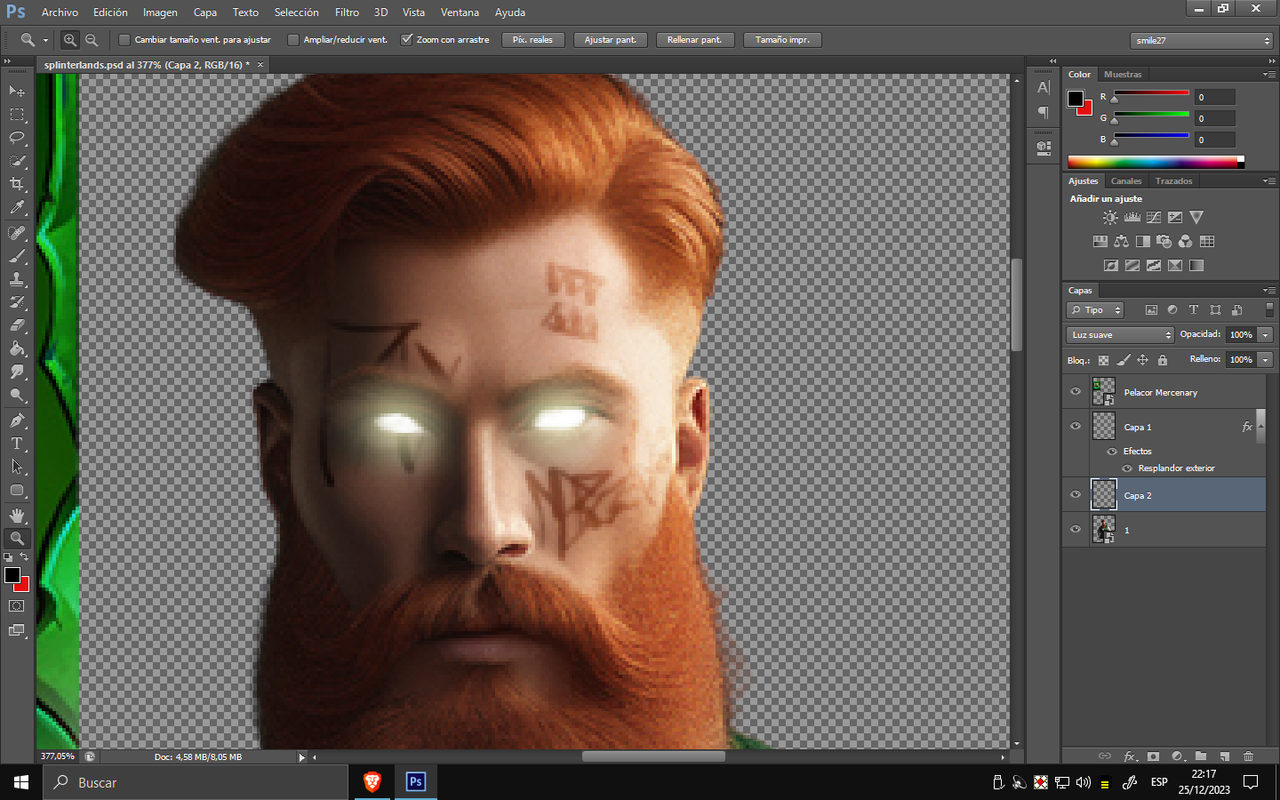Select the Zoom In mode icon
The height and width of the screenshot is (800, 1280).
point(70,40)
